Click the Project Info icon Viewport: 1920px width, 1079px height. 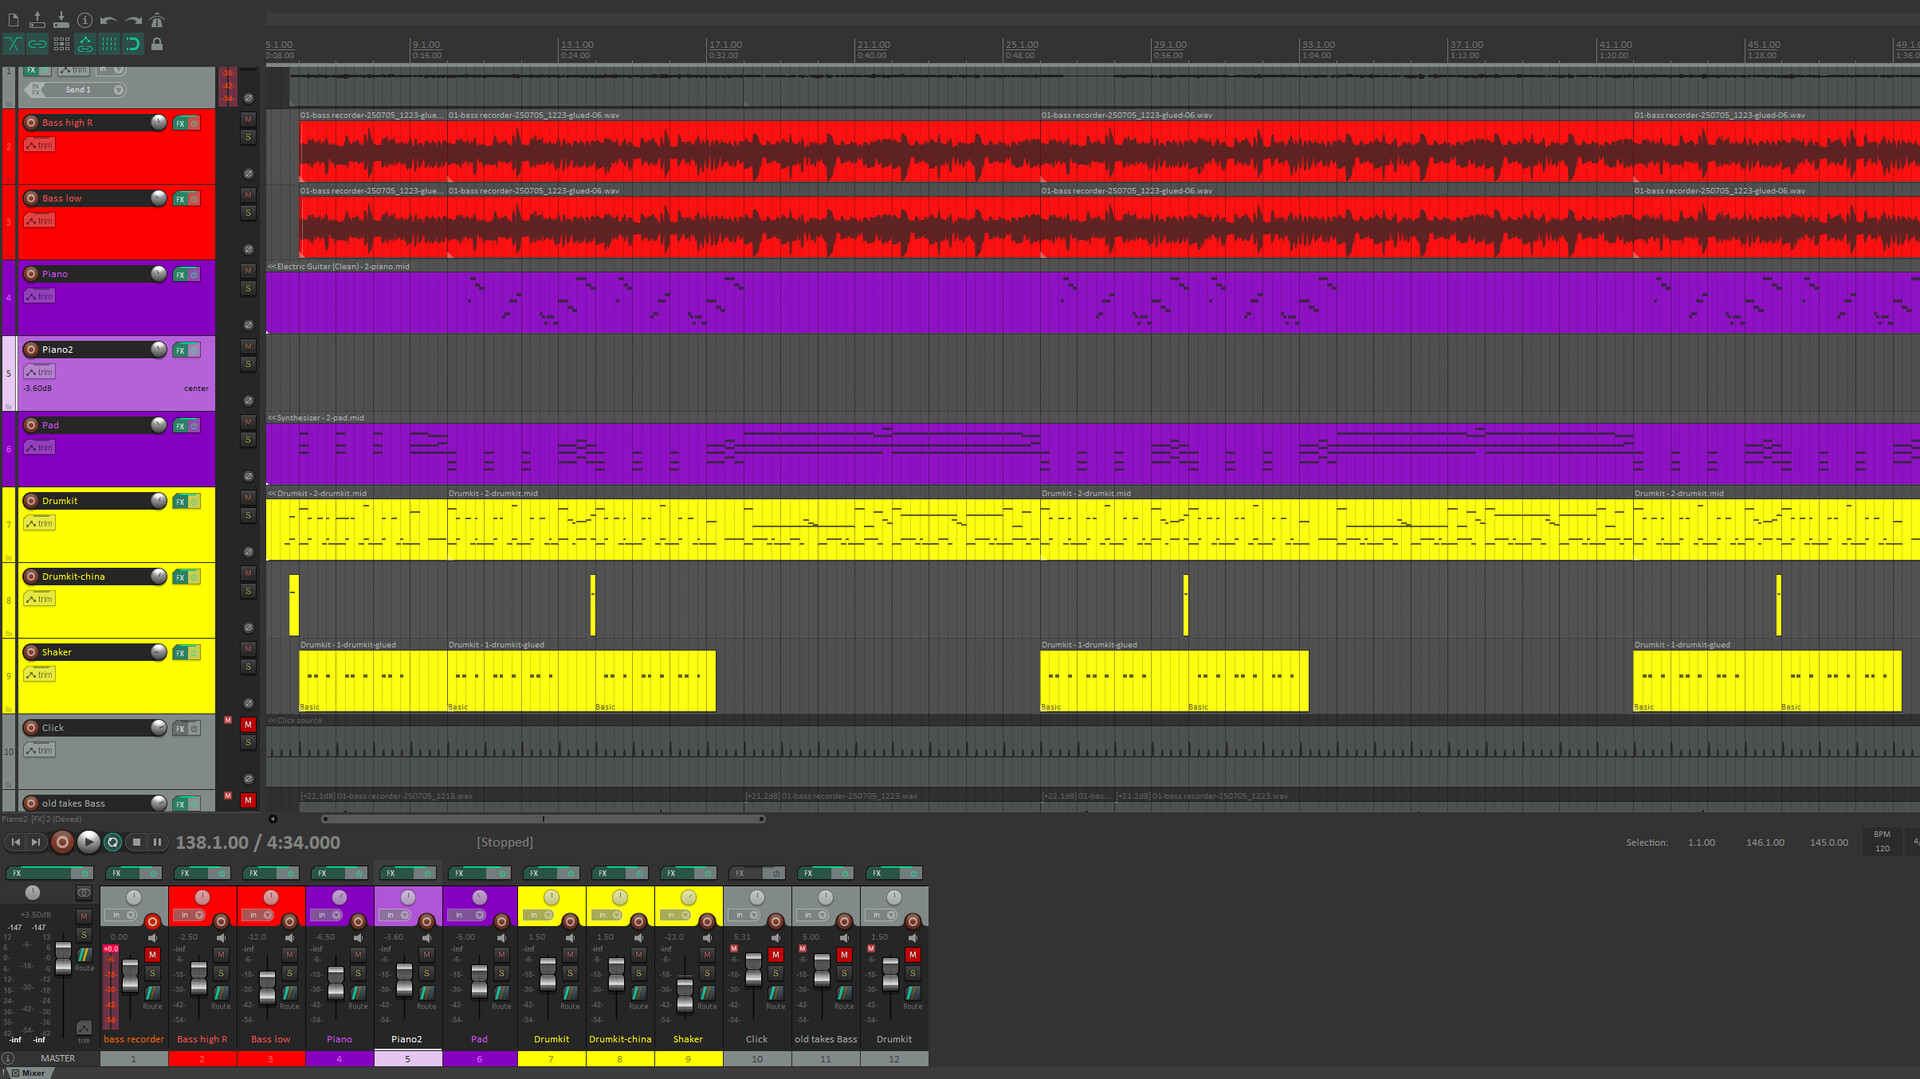coord(85,20)
